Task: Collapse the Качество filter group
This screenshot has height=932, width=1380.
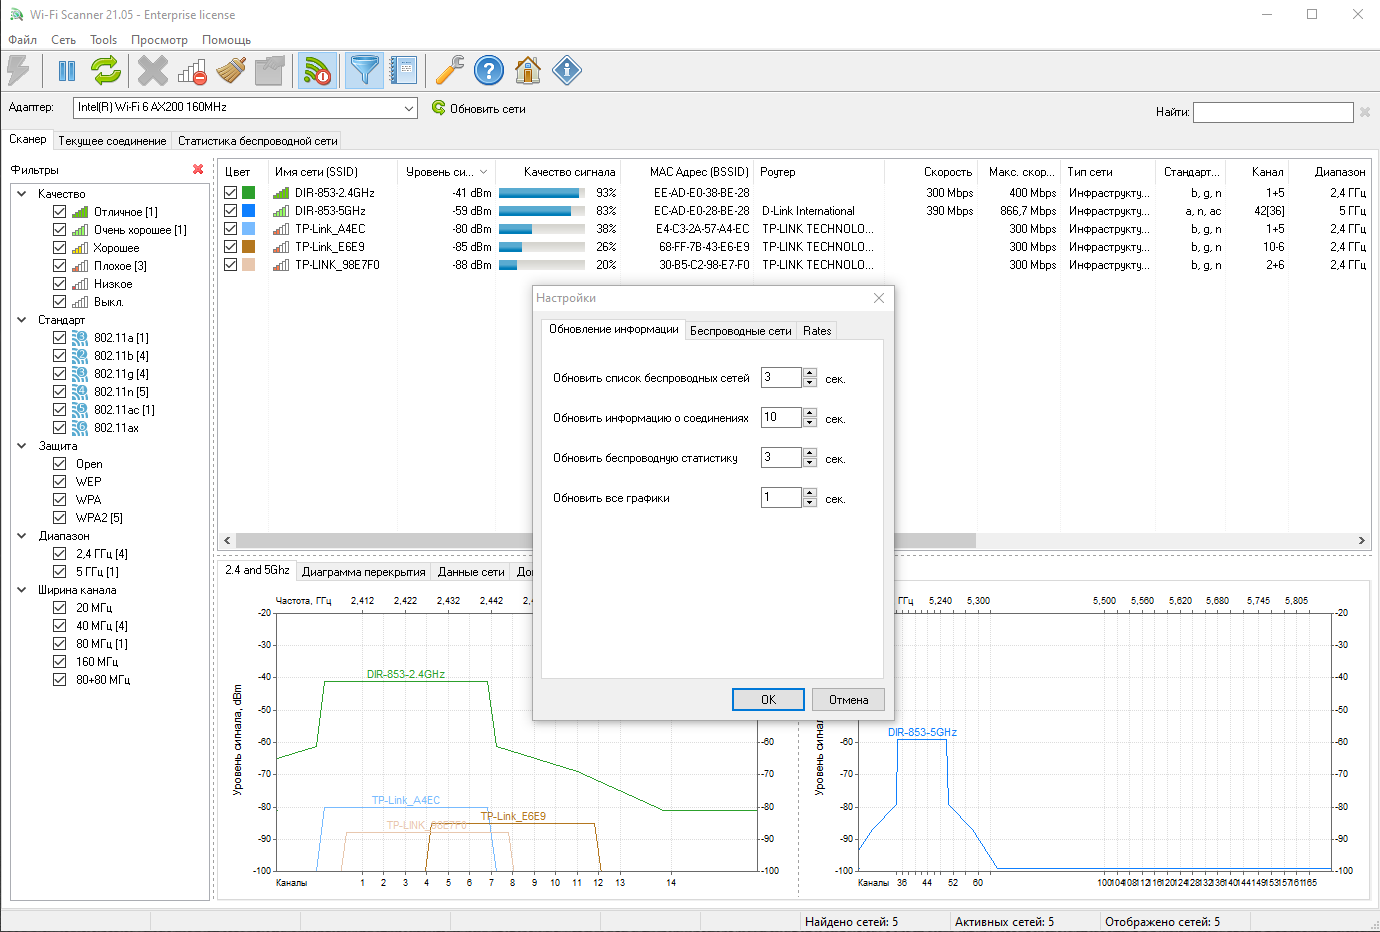Action: tap(22, 194)
